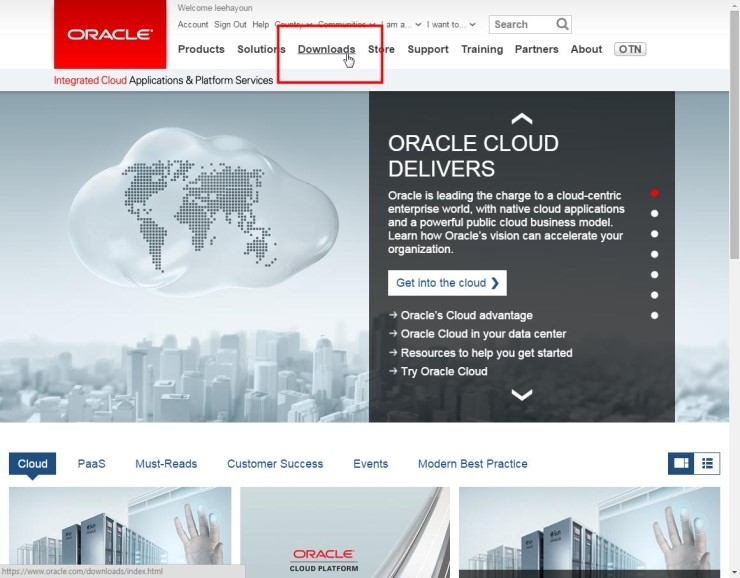Click the Oracle logo
The height and width of the screenshot is (578, 740).
(x=110, y=34)
